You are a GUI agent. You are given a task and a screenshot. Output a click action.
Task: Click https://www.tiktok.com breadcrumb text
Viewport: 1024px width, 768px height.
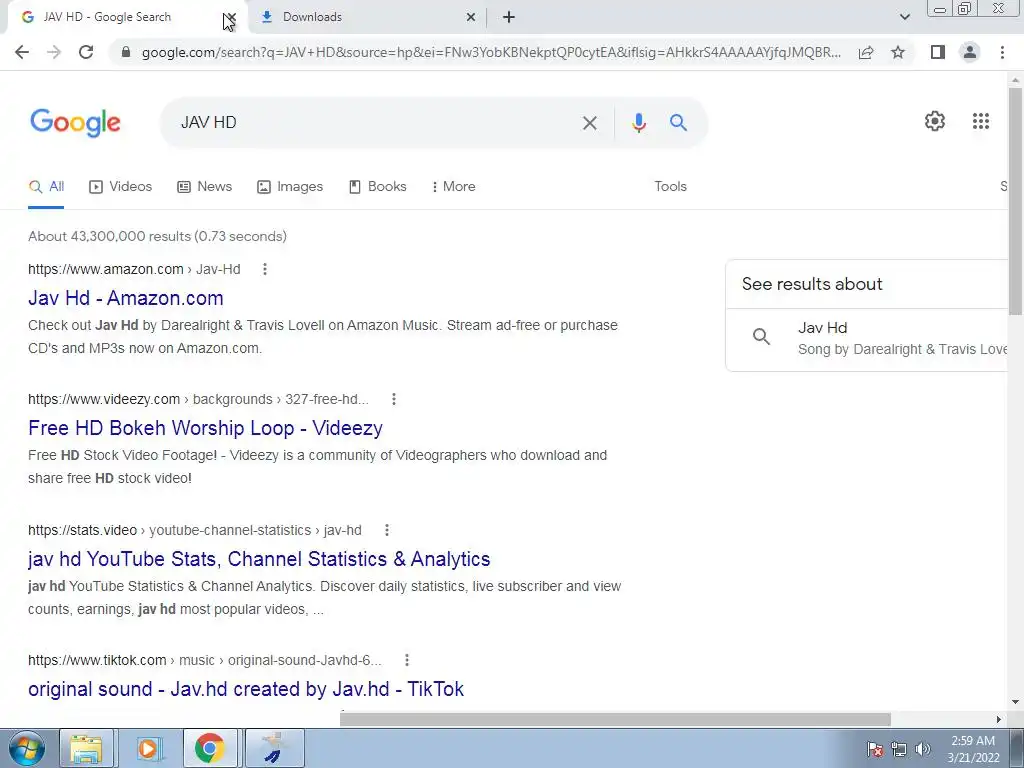point(97,660)
